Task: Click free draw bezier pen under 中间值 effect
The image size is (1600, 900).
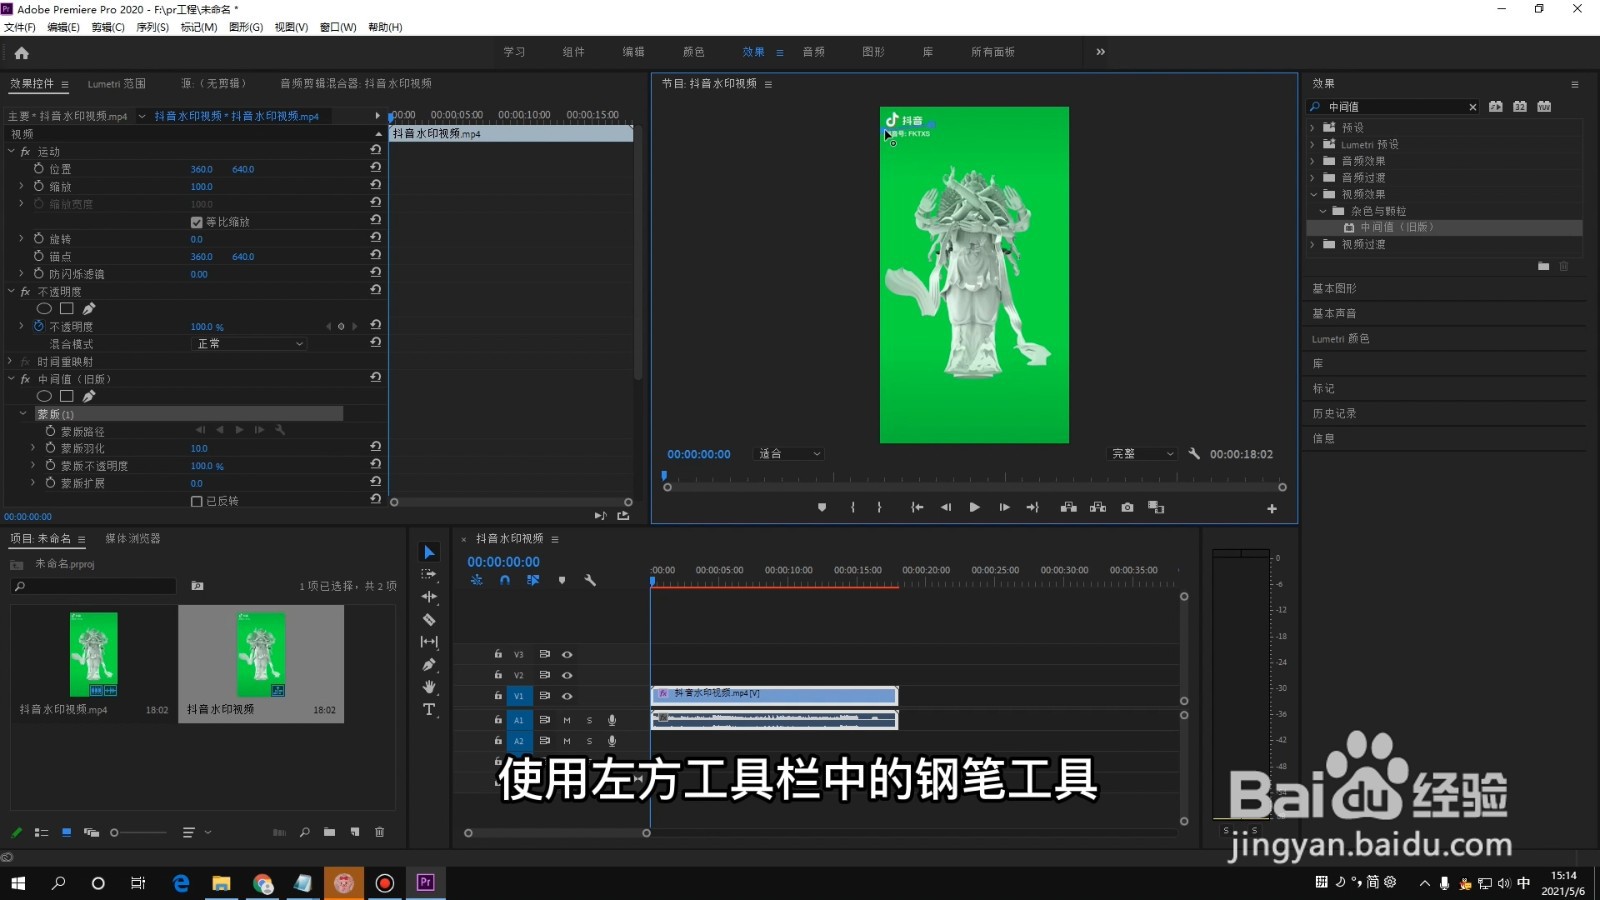Action: 89,396
